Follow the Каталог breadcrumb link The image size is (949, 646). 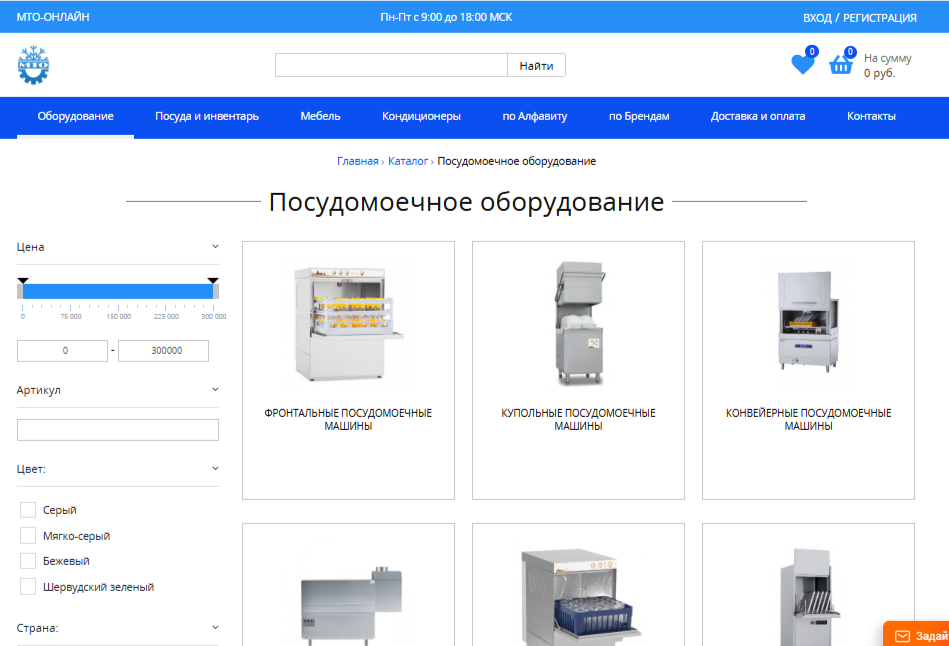tap(408, 161)
